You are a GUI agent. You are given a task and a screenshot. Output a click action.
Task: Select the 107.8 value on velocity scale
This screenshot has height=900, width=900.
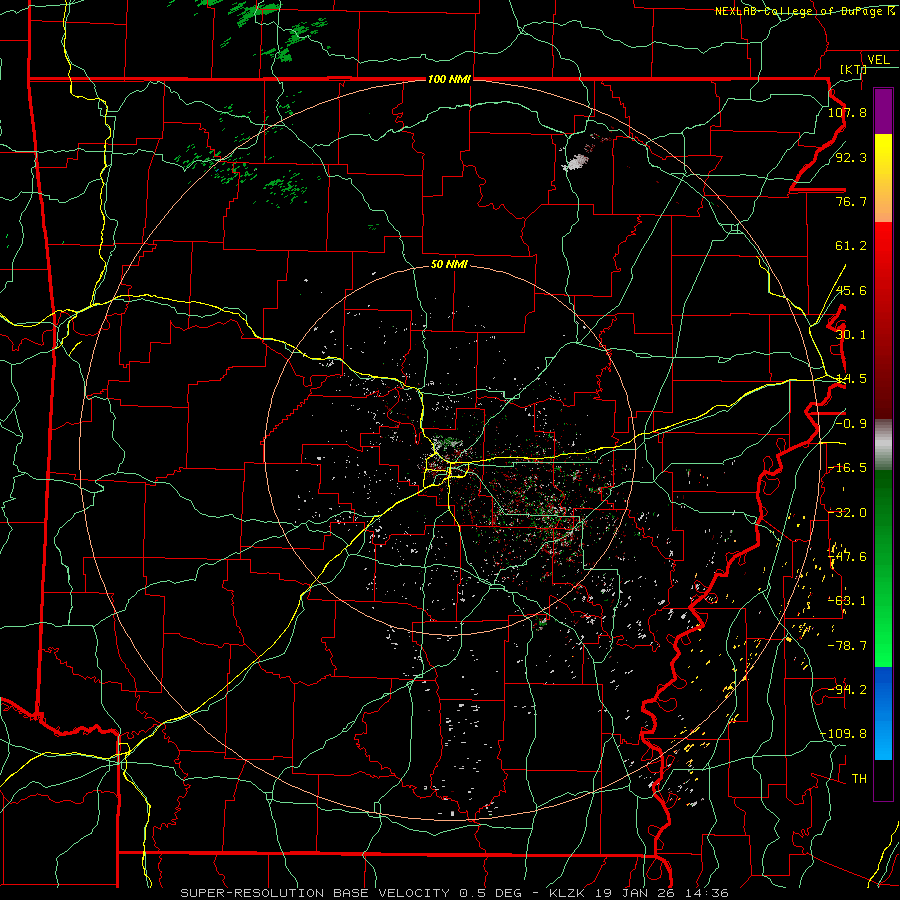(x=847, y=112)
